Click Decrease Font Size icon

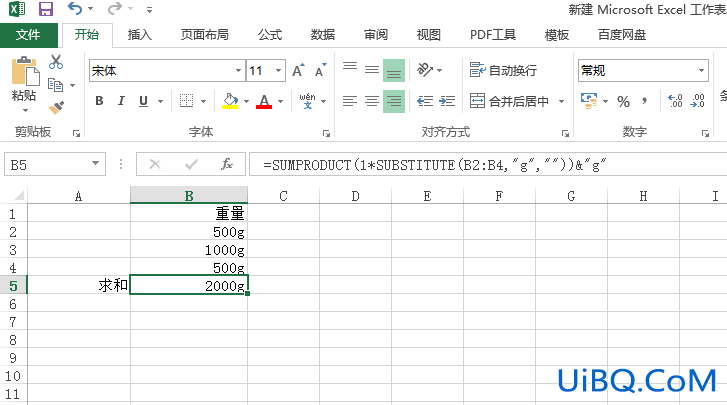(x=321, y=70)
